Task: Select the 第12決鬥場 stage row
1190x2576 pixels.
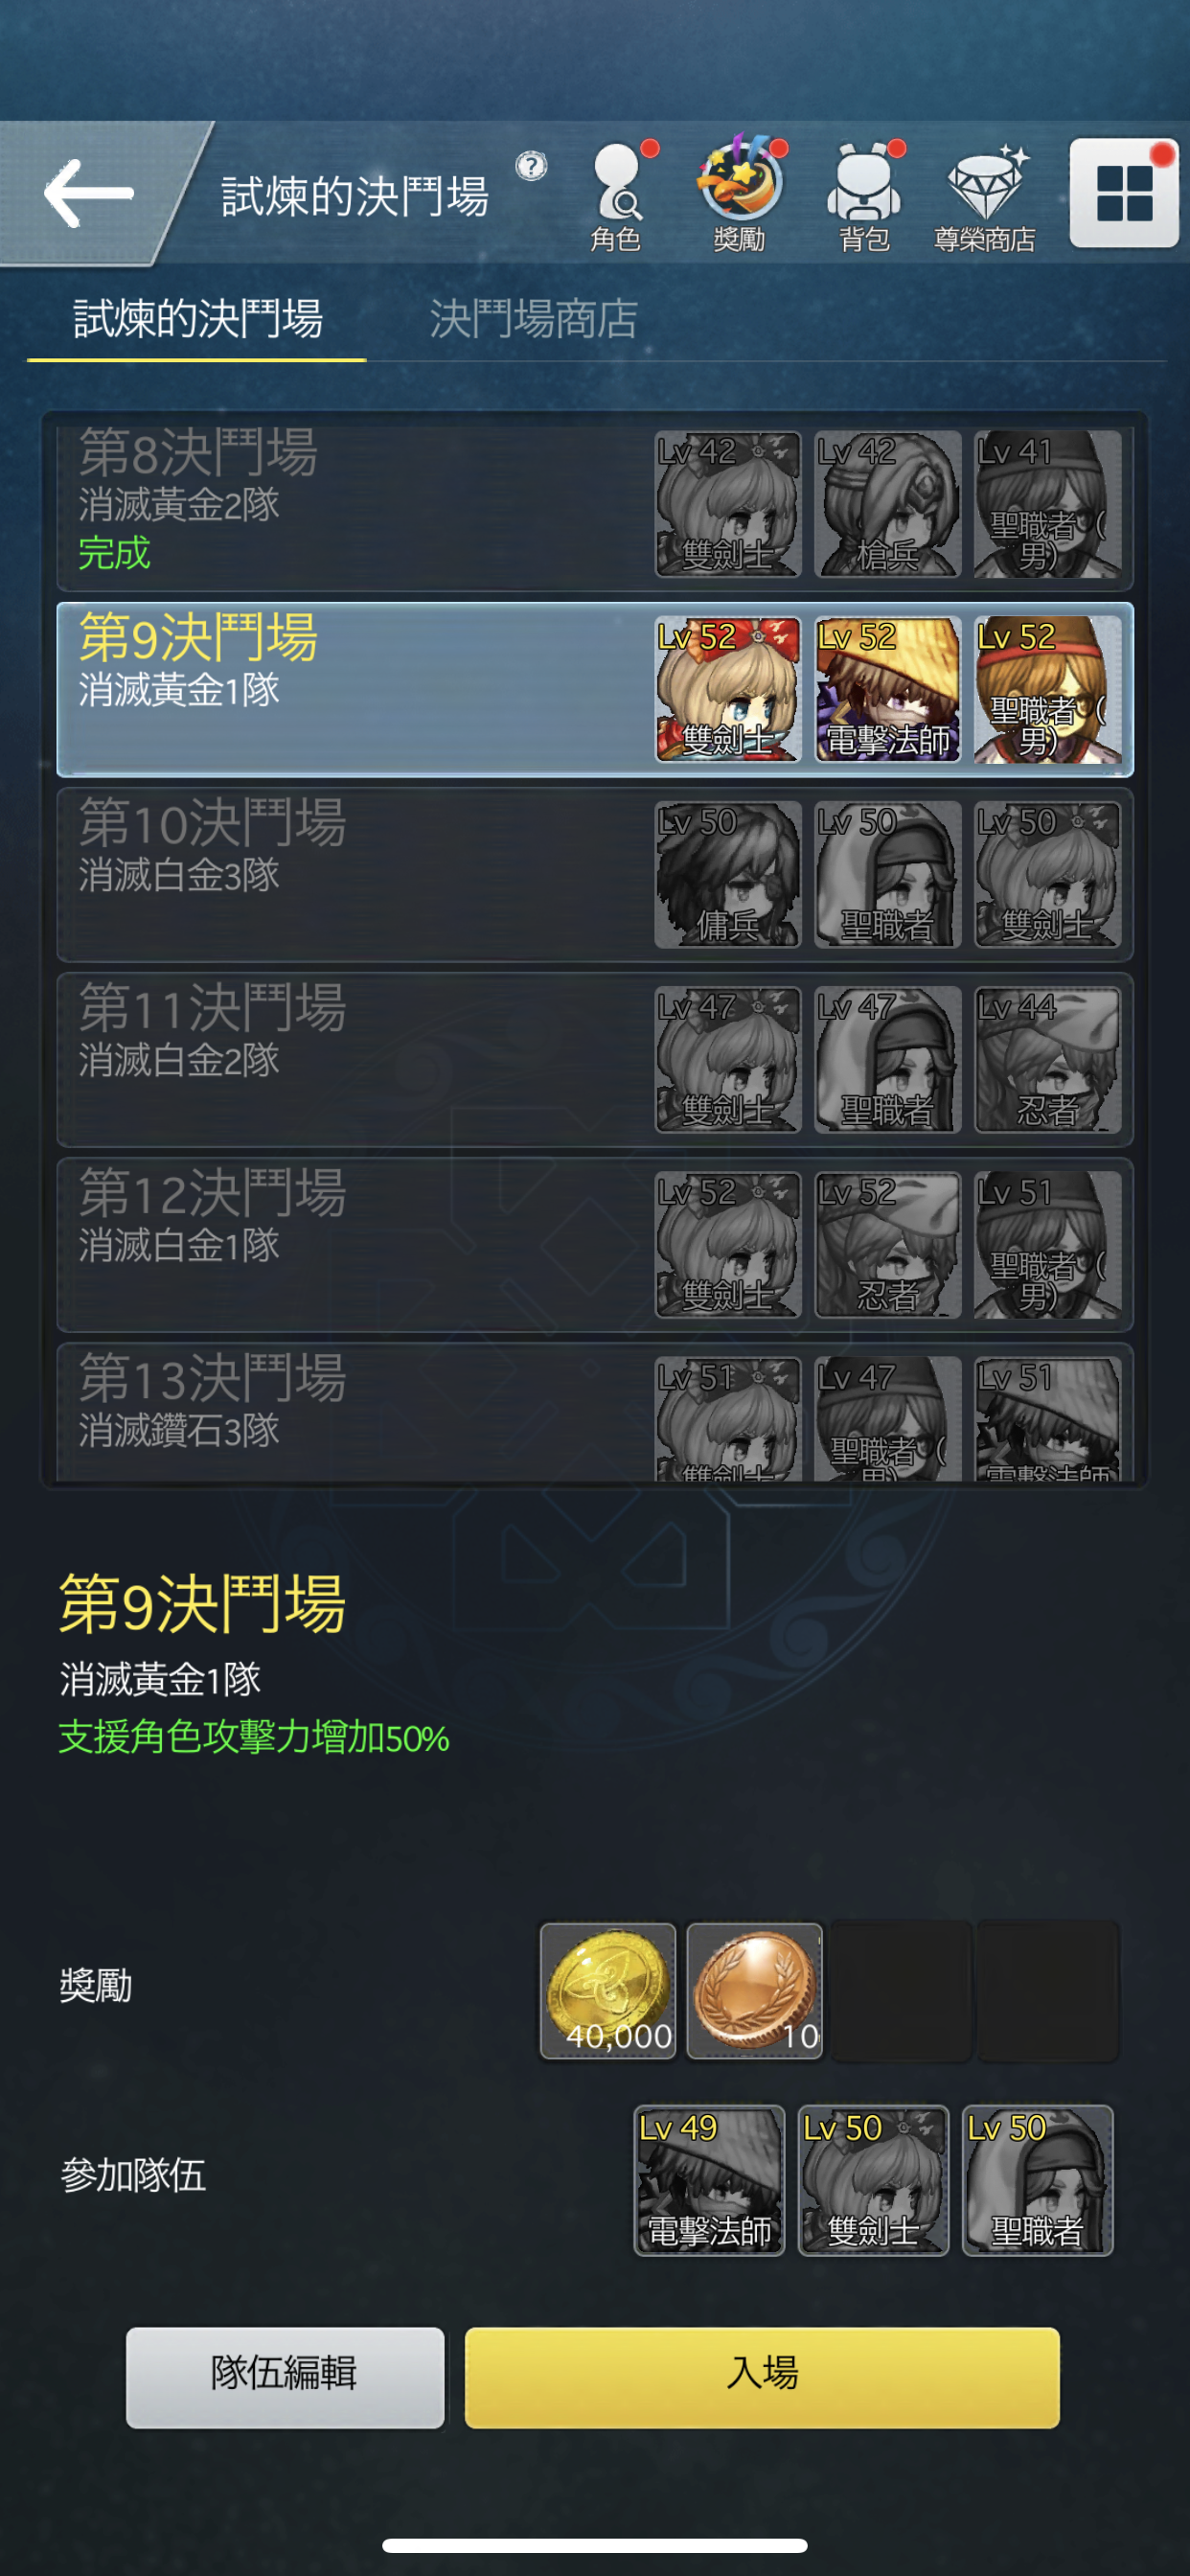Action: coord(595,1245)
